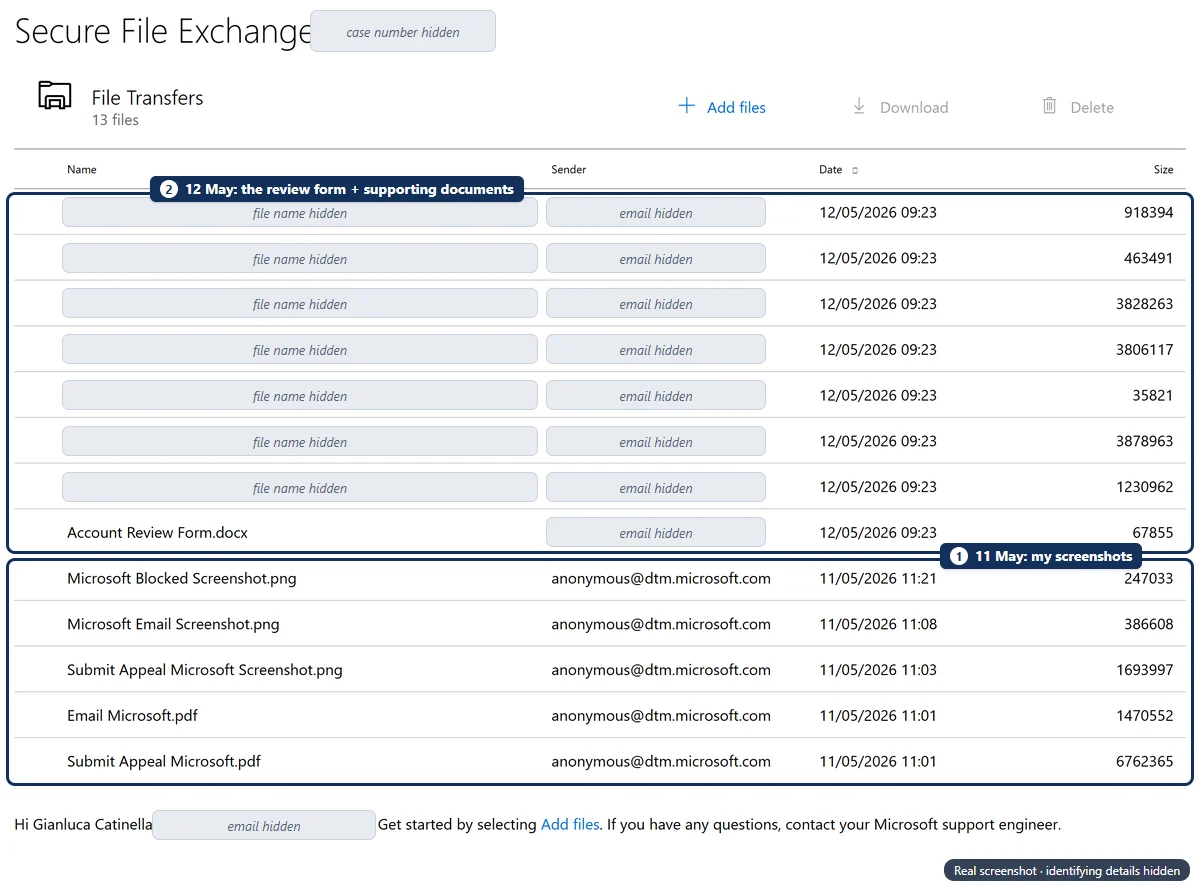Image resolution: width=1200 pixels, height=890 pixels.
Task: Click the Download button label
Action: [914, 107]
